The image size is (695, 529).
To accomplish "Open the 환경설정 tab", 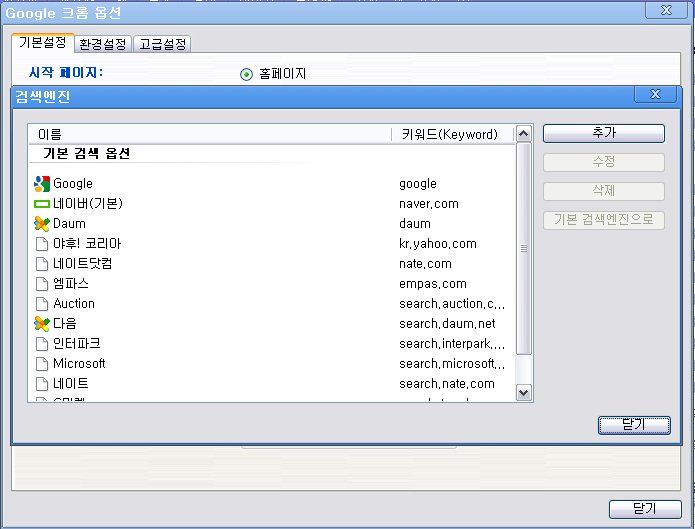I will click(x=103, y=44).
